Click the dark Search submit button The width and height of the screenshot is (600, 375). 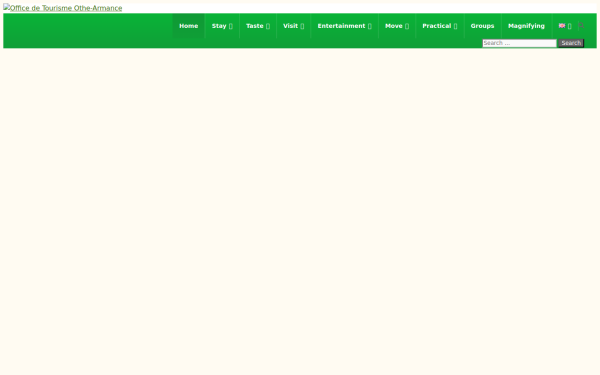pos(571,43)
